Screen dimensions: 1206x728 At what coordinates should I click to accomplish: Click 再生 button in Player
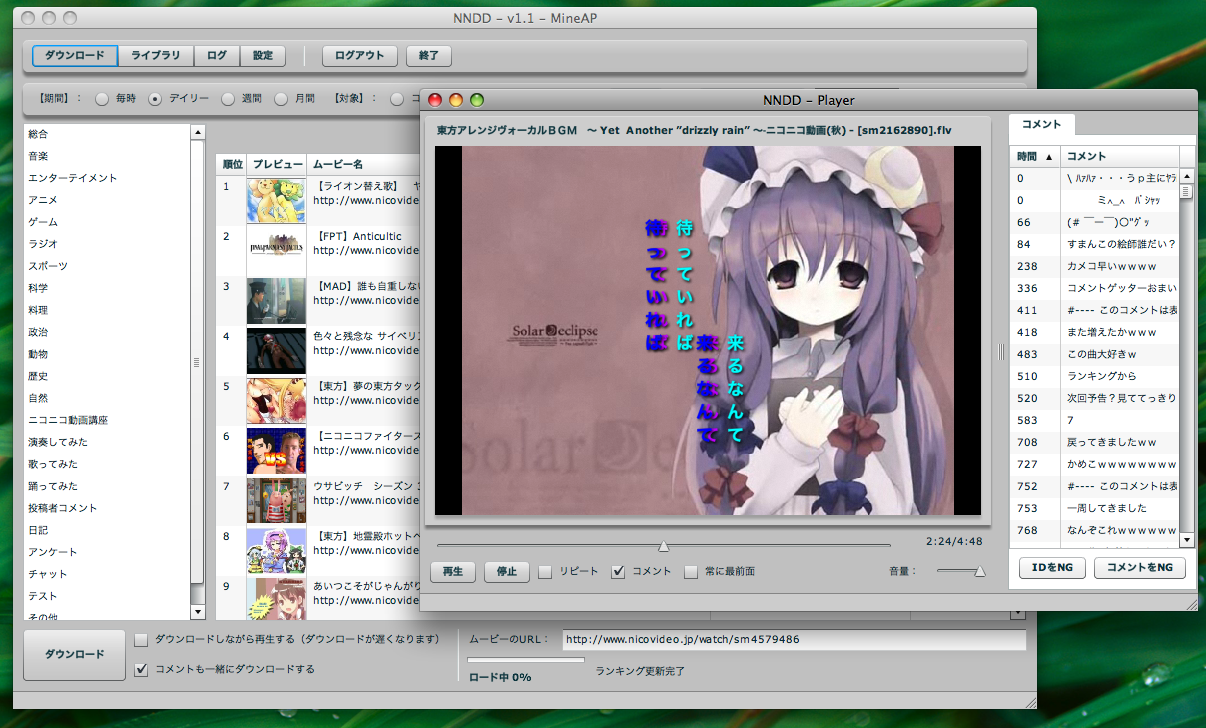click(x=453, y=572)
